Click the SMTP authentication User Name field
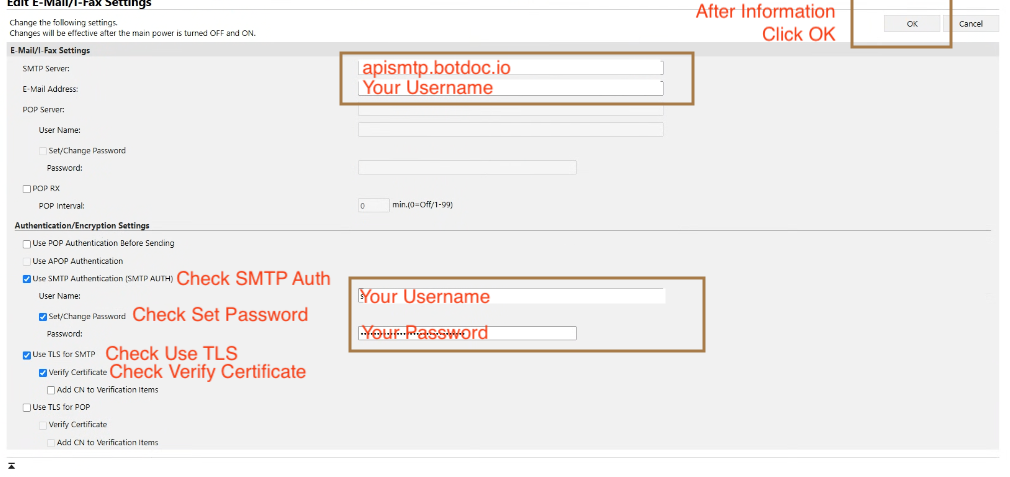Image resolution: width=1010 pixels, height=477 pixels. point(511,296)
